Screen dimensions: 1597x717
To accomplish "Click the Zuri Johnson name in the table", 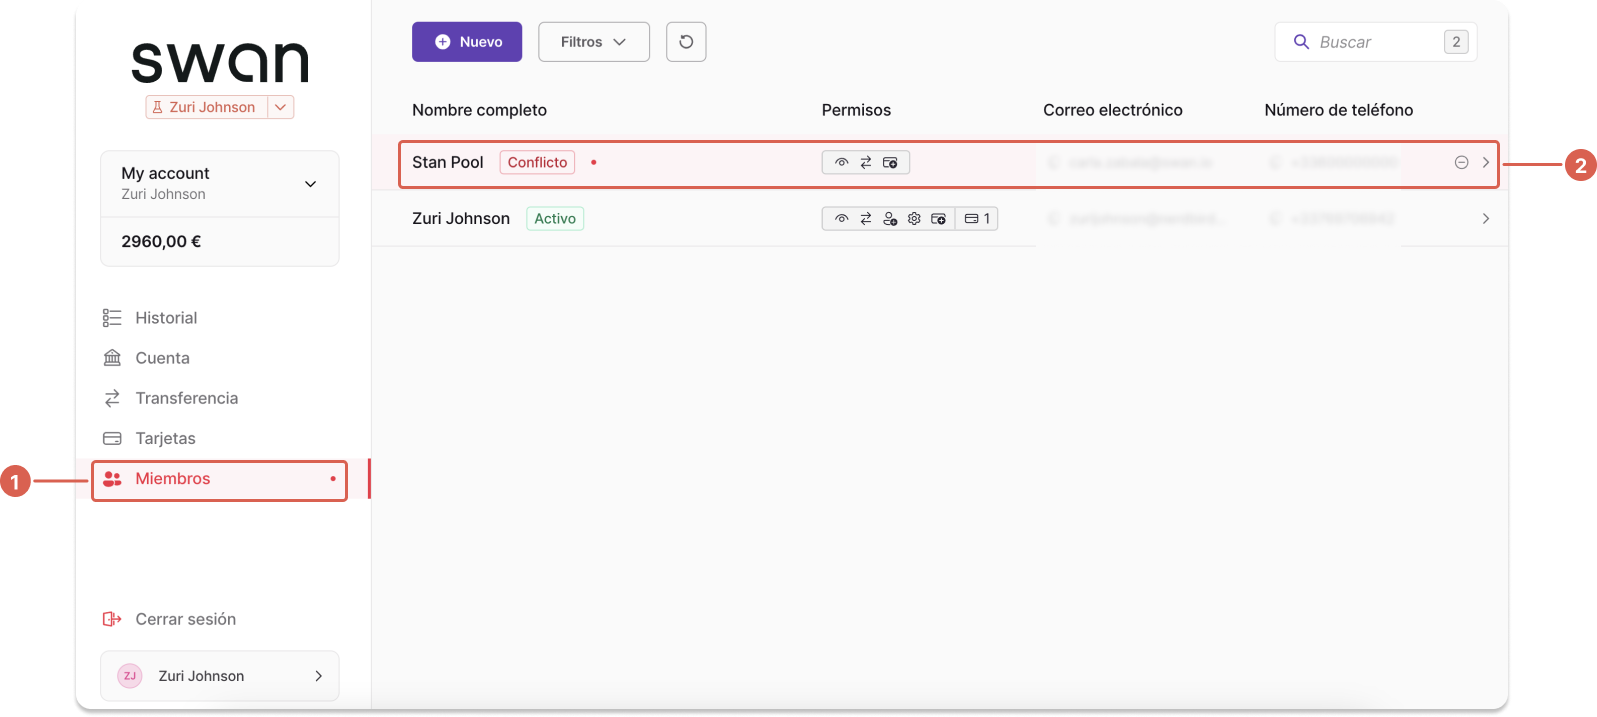I will click(x=461, y=218).
